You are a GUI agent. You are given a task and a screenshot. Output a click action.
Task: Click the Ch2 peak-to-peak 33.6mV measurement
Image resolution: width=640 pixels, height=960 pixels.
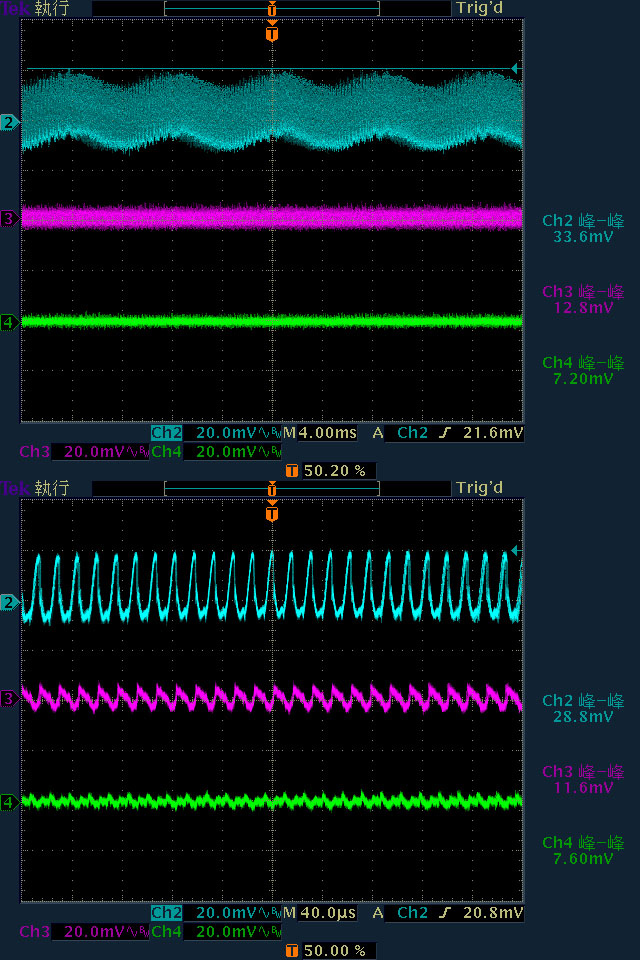[x=583, y=228]
